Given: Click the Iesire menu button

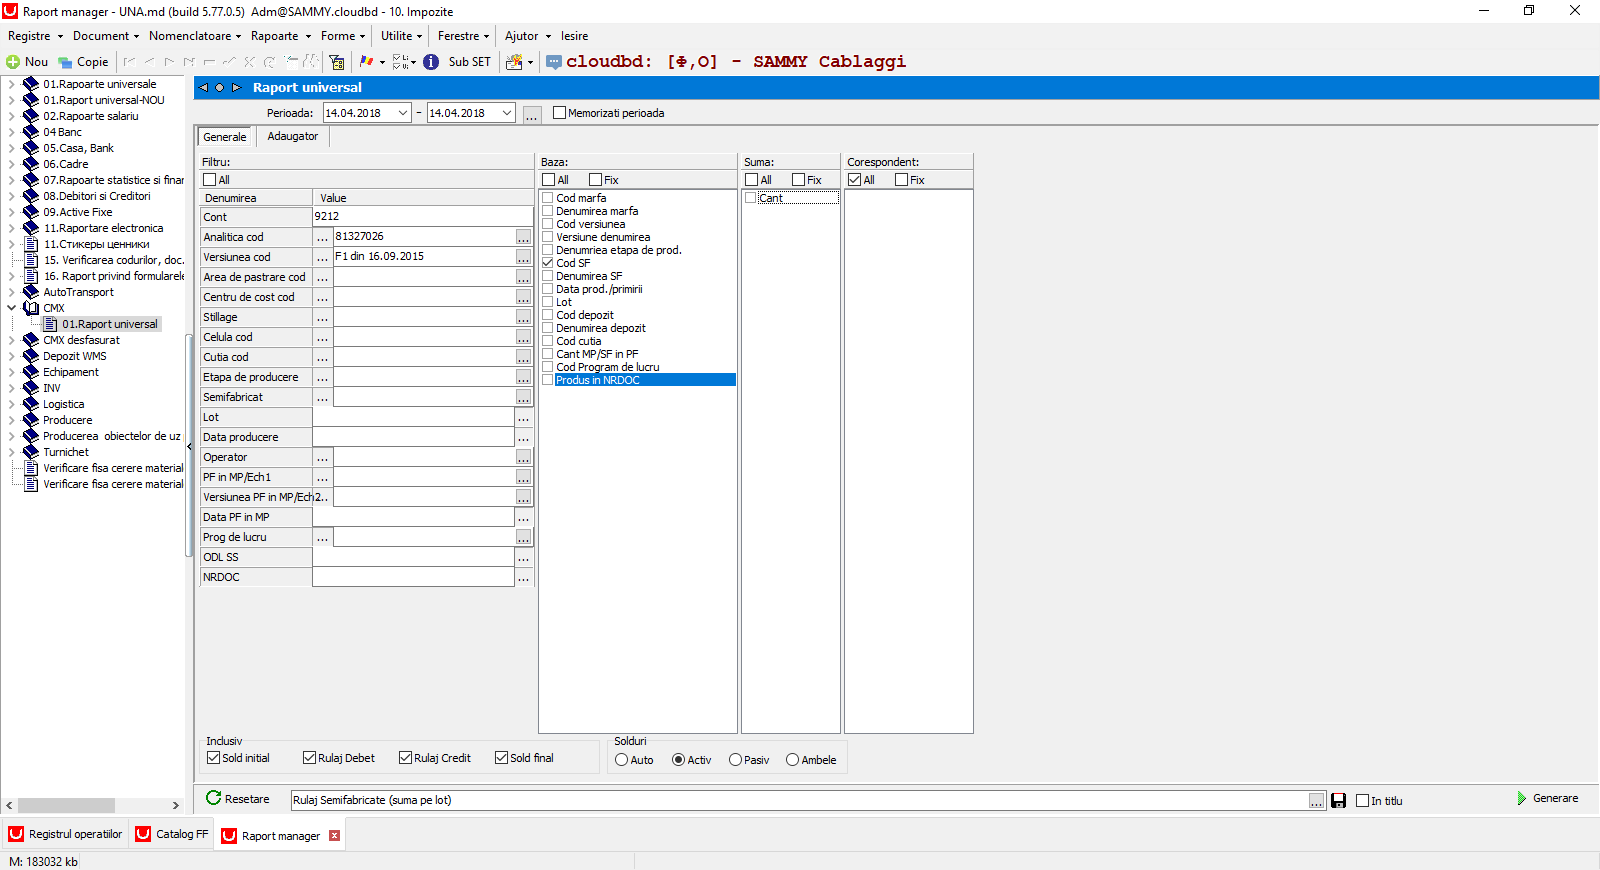Looking at the screenshot, I should coord(575,36).
